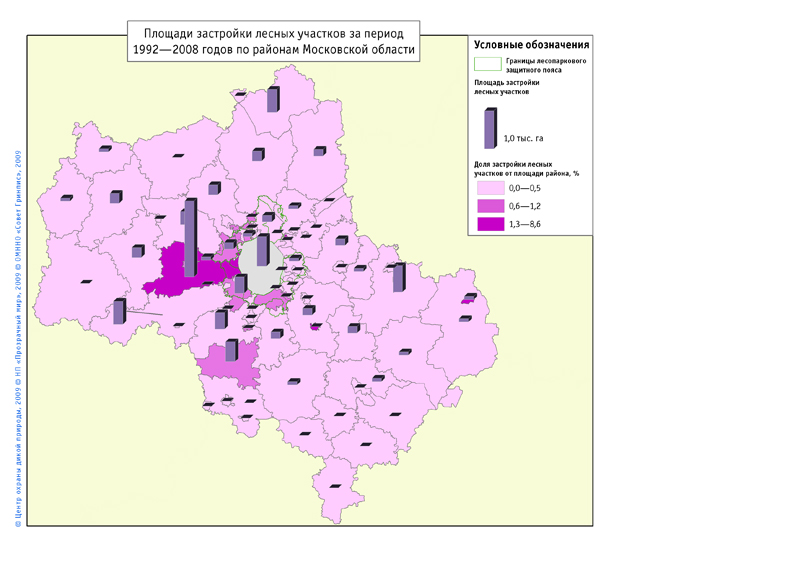Click the small dark magenta spot in the east
The width and height of the screenshot is (800, 566).
pos(466,299)
